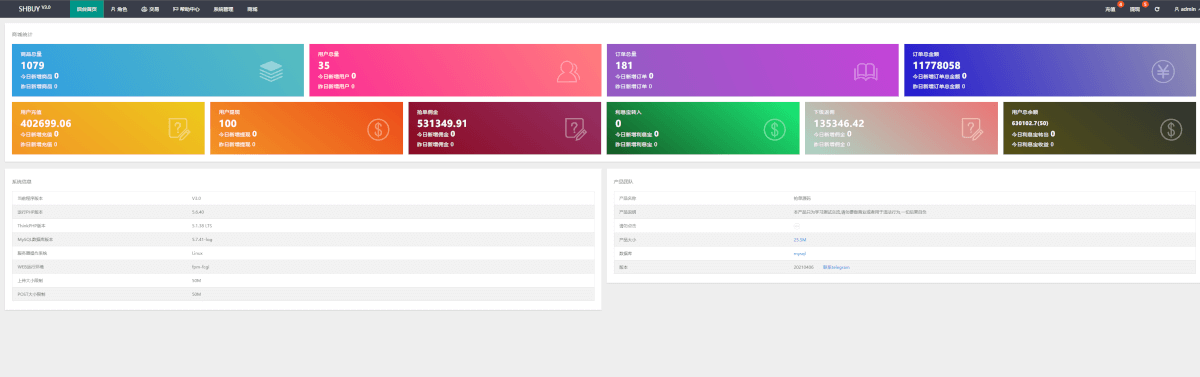Click the fpm-fcgi runtime value
Screen dimensions: 1200x377
coord(200,268)
